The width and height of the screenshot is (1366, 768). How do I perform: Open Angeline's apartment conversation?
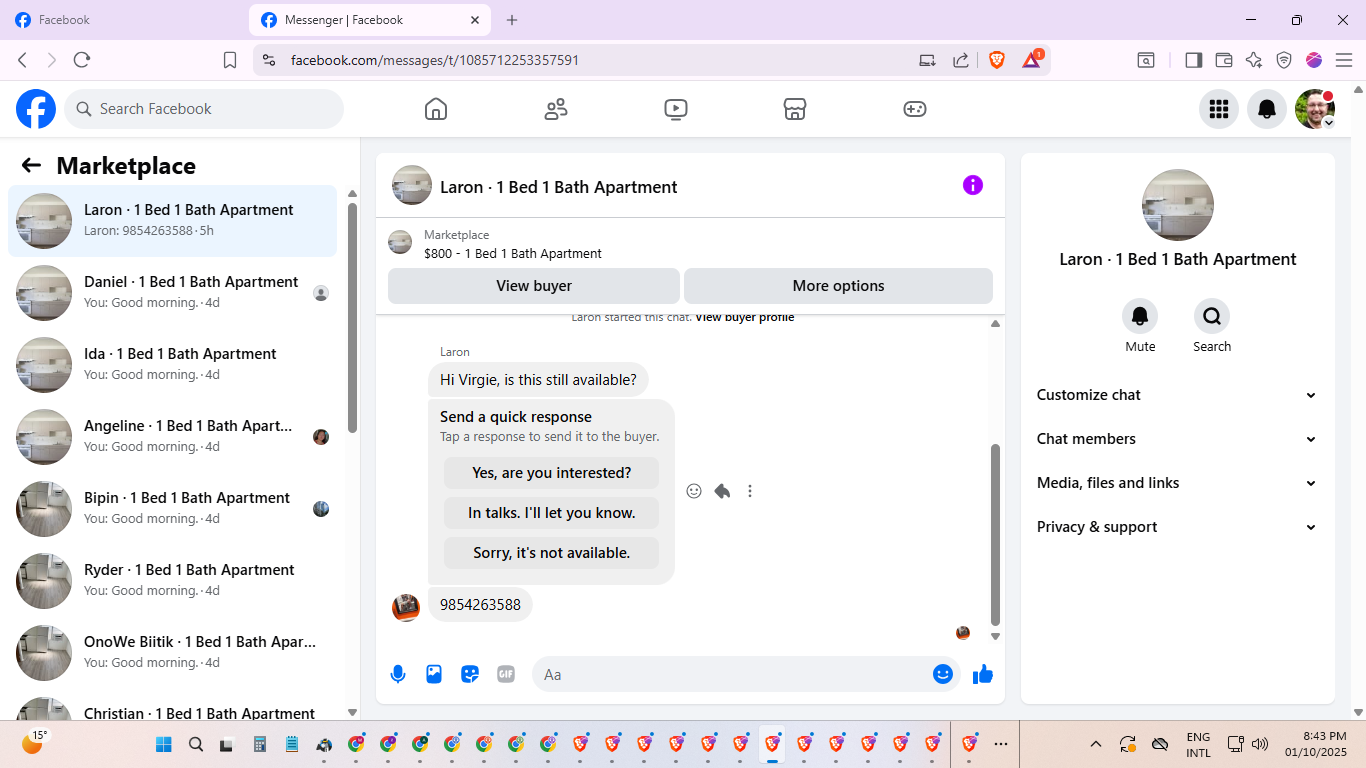(173, 436)
